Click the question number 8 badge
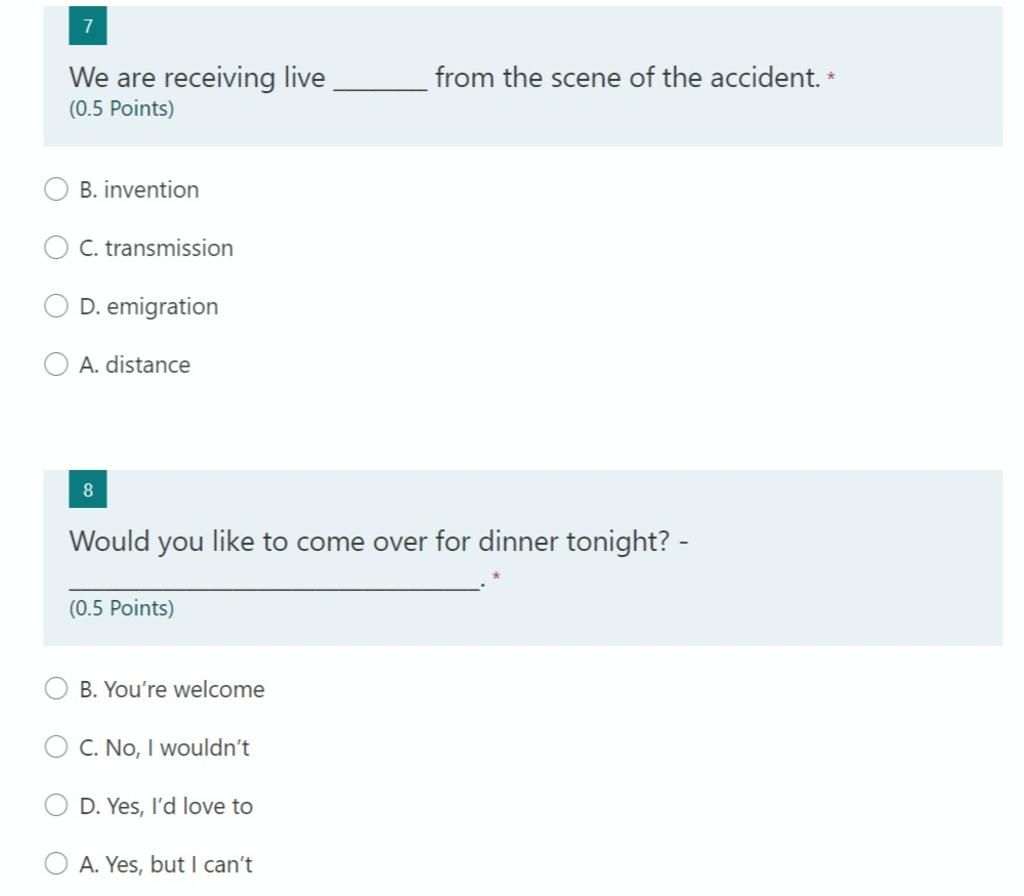Image resolution: width=1024 pixels, height=896 pixels. (88, 489)
